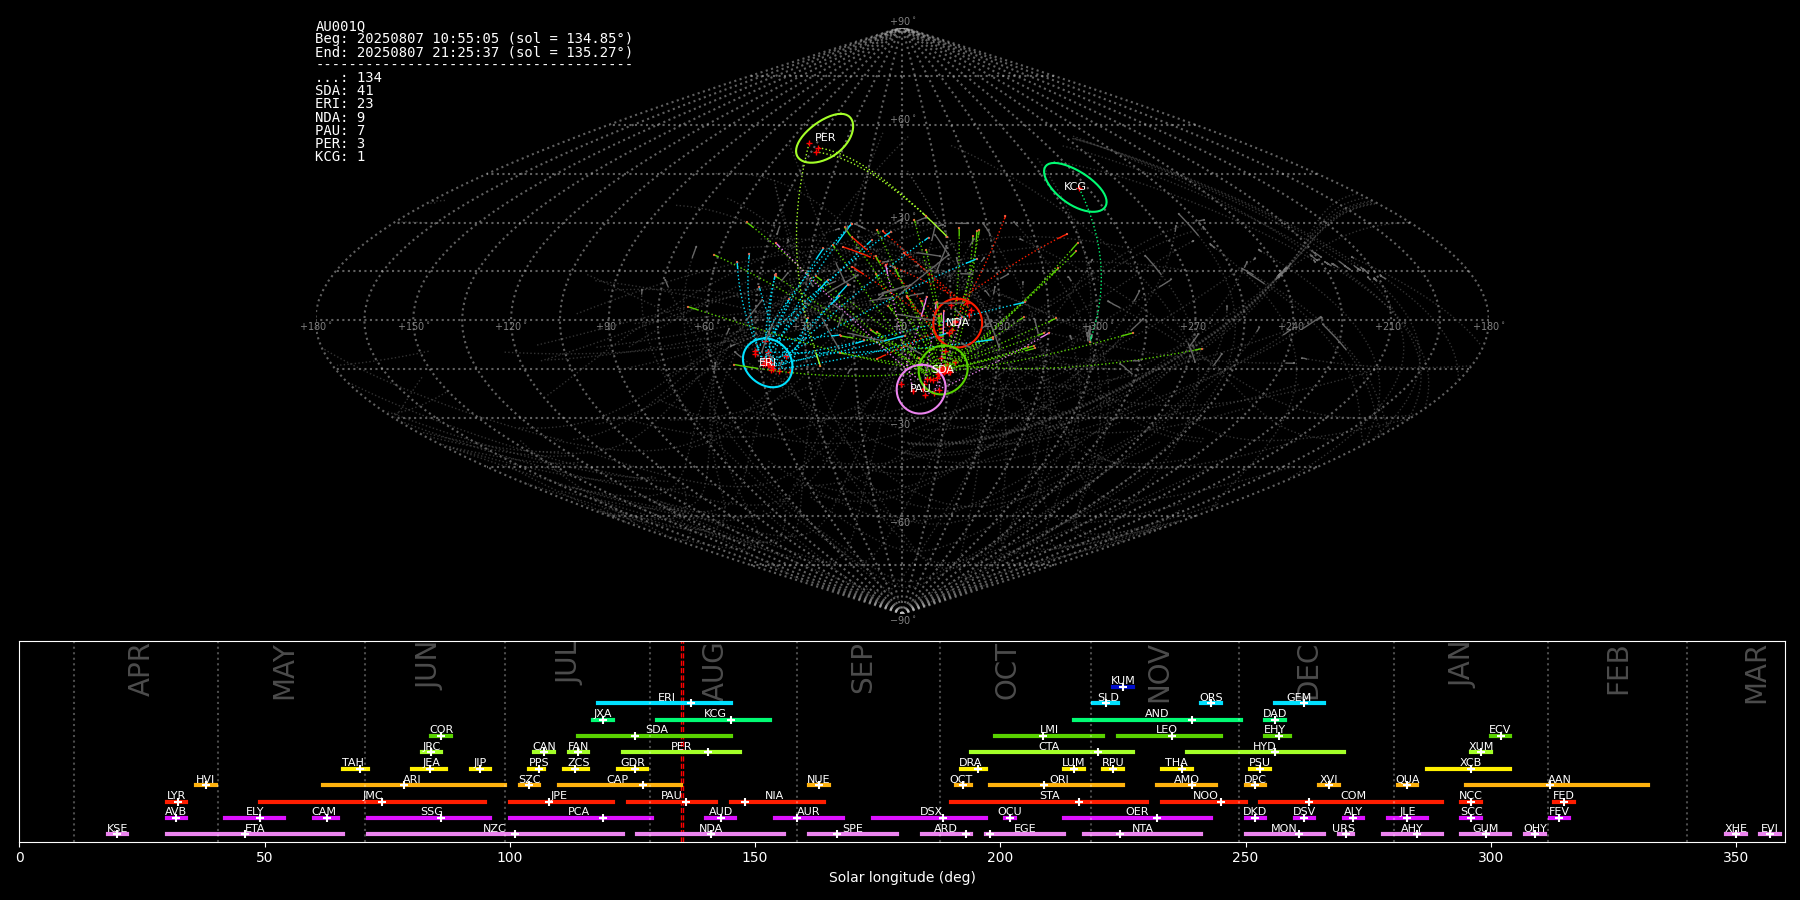Click the APR month label in the timeline
1800x900 pixels.
(x=139, y=670)
